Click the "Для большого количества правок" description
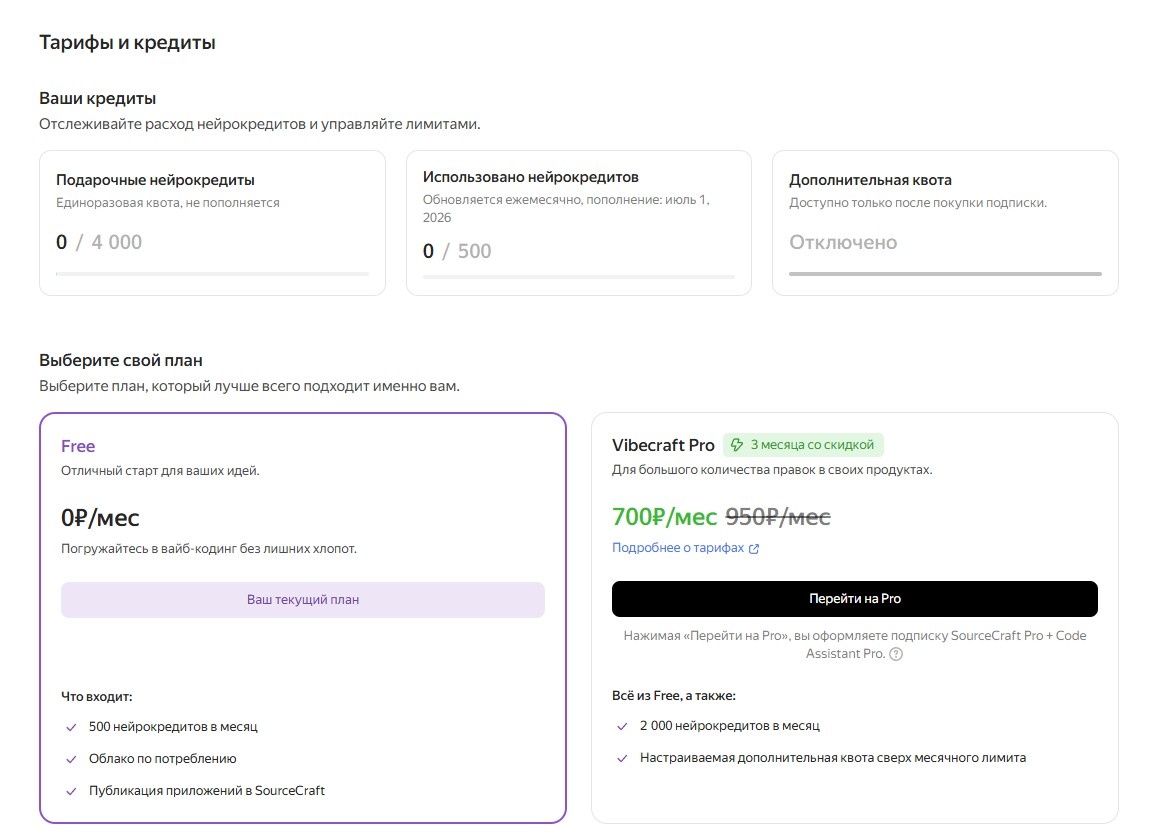Viewport: 1153px width, 835px height. tap(772, 470)
